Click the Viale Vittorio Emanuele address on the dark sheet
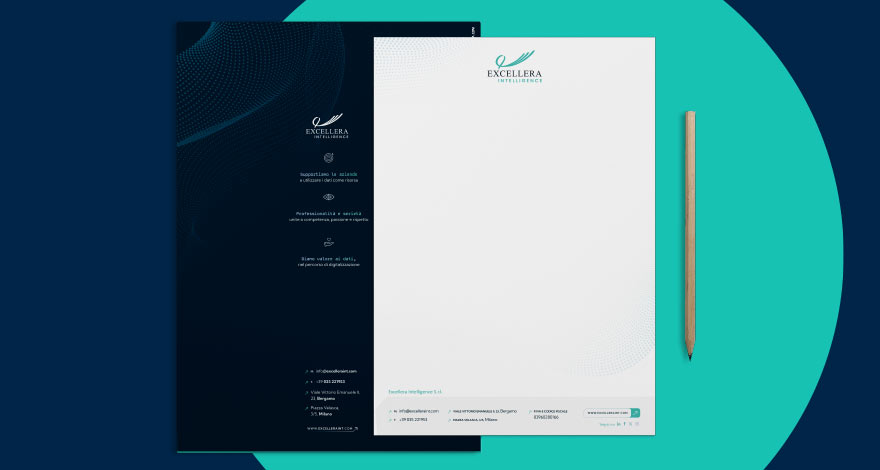This screenshot has width=880, height=470. (335, 395)
